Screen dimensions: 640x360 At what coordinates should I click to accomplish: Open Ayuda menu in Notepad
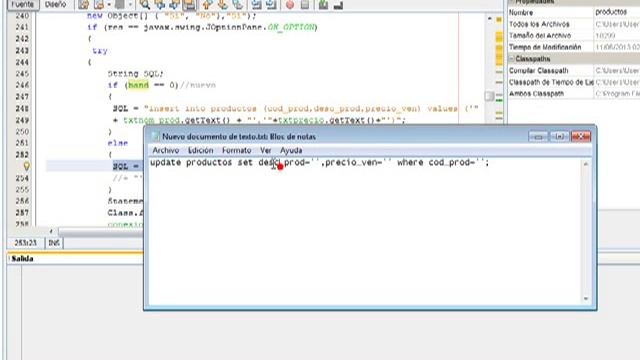pyautogui.click(x=291, y=151)
